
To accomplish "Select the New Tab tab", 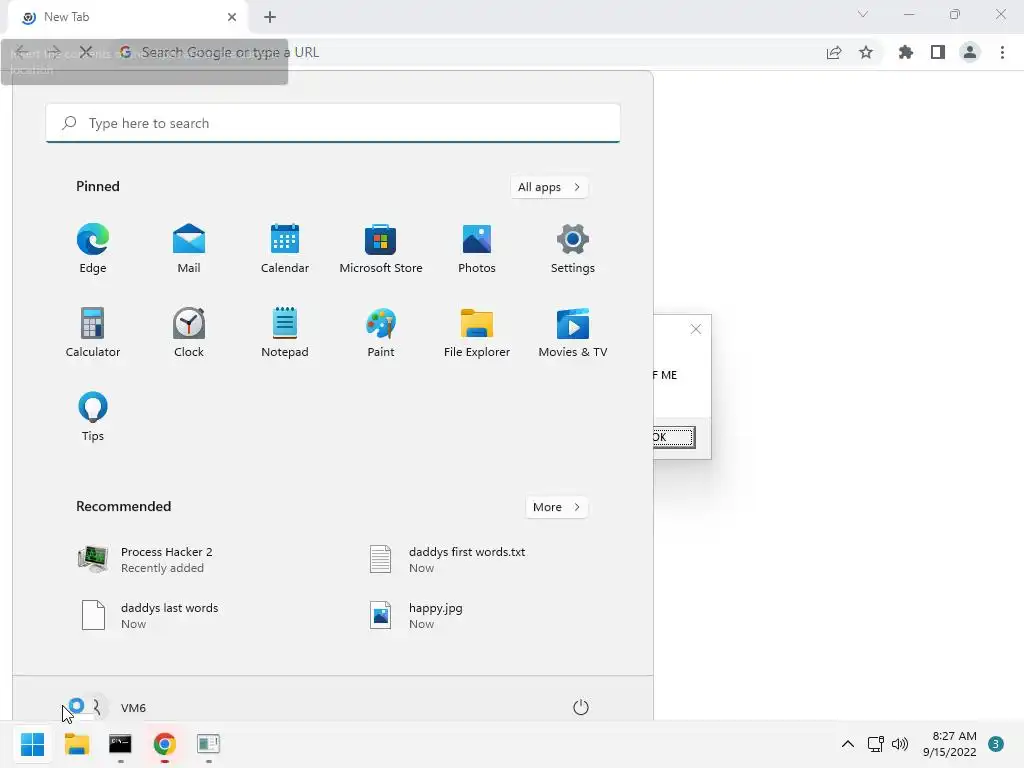I will (x=127, y=17).
